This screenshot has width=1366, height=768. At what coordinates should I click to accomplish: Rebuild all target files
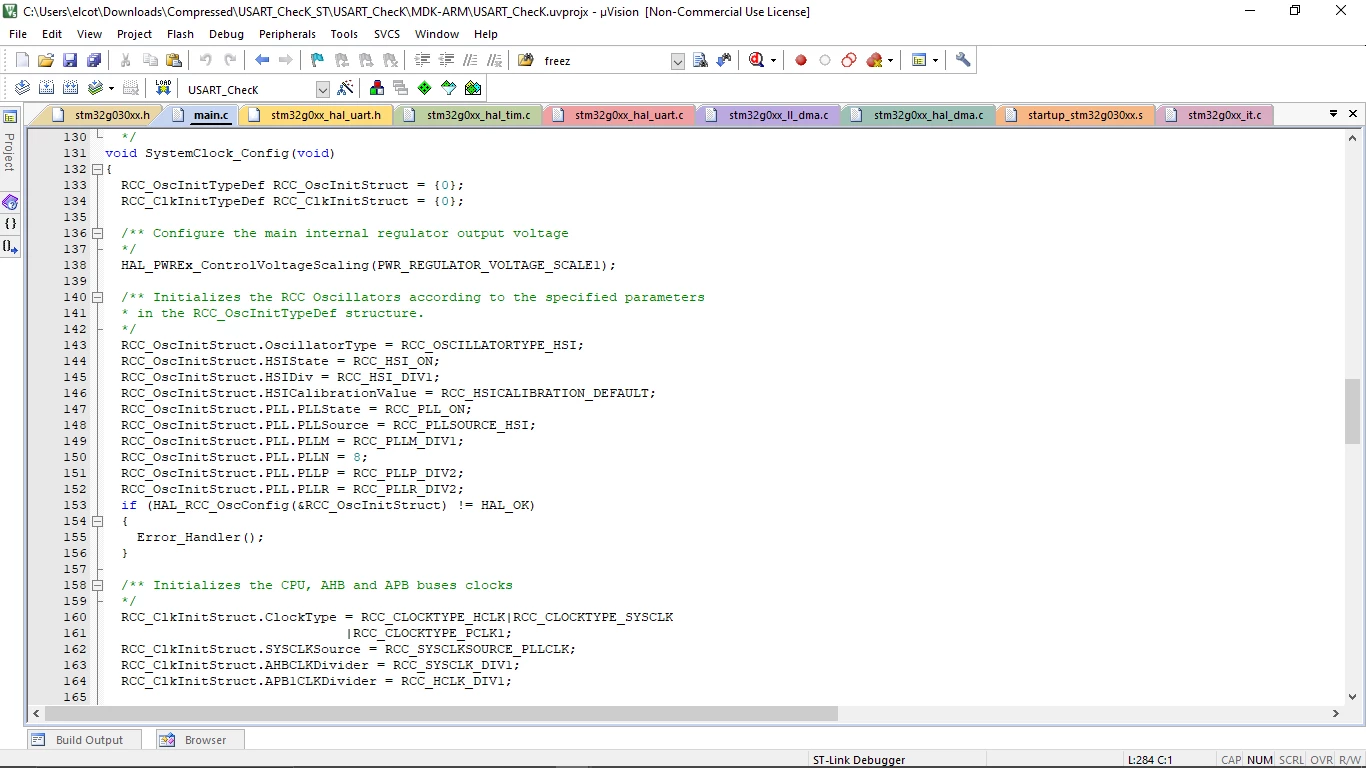tap(70, 88)
